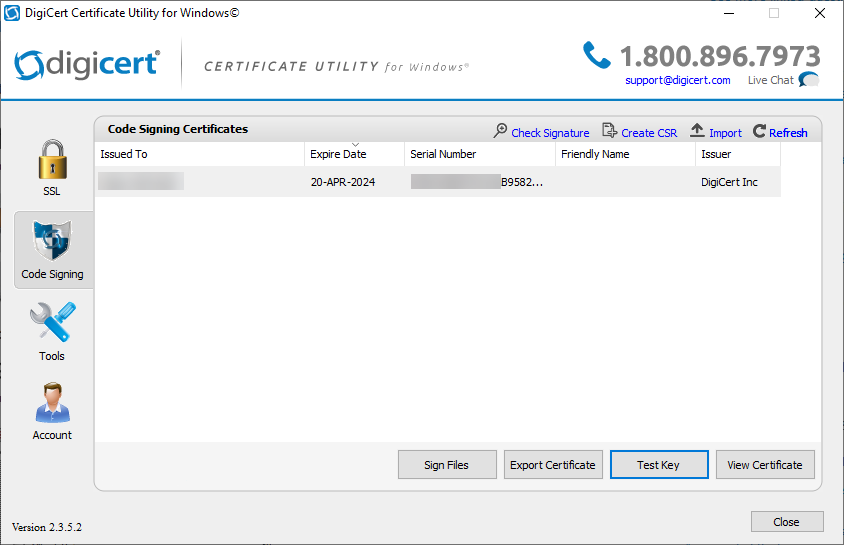Open support@digicert.com email link

tap(678, 80)
